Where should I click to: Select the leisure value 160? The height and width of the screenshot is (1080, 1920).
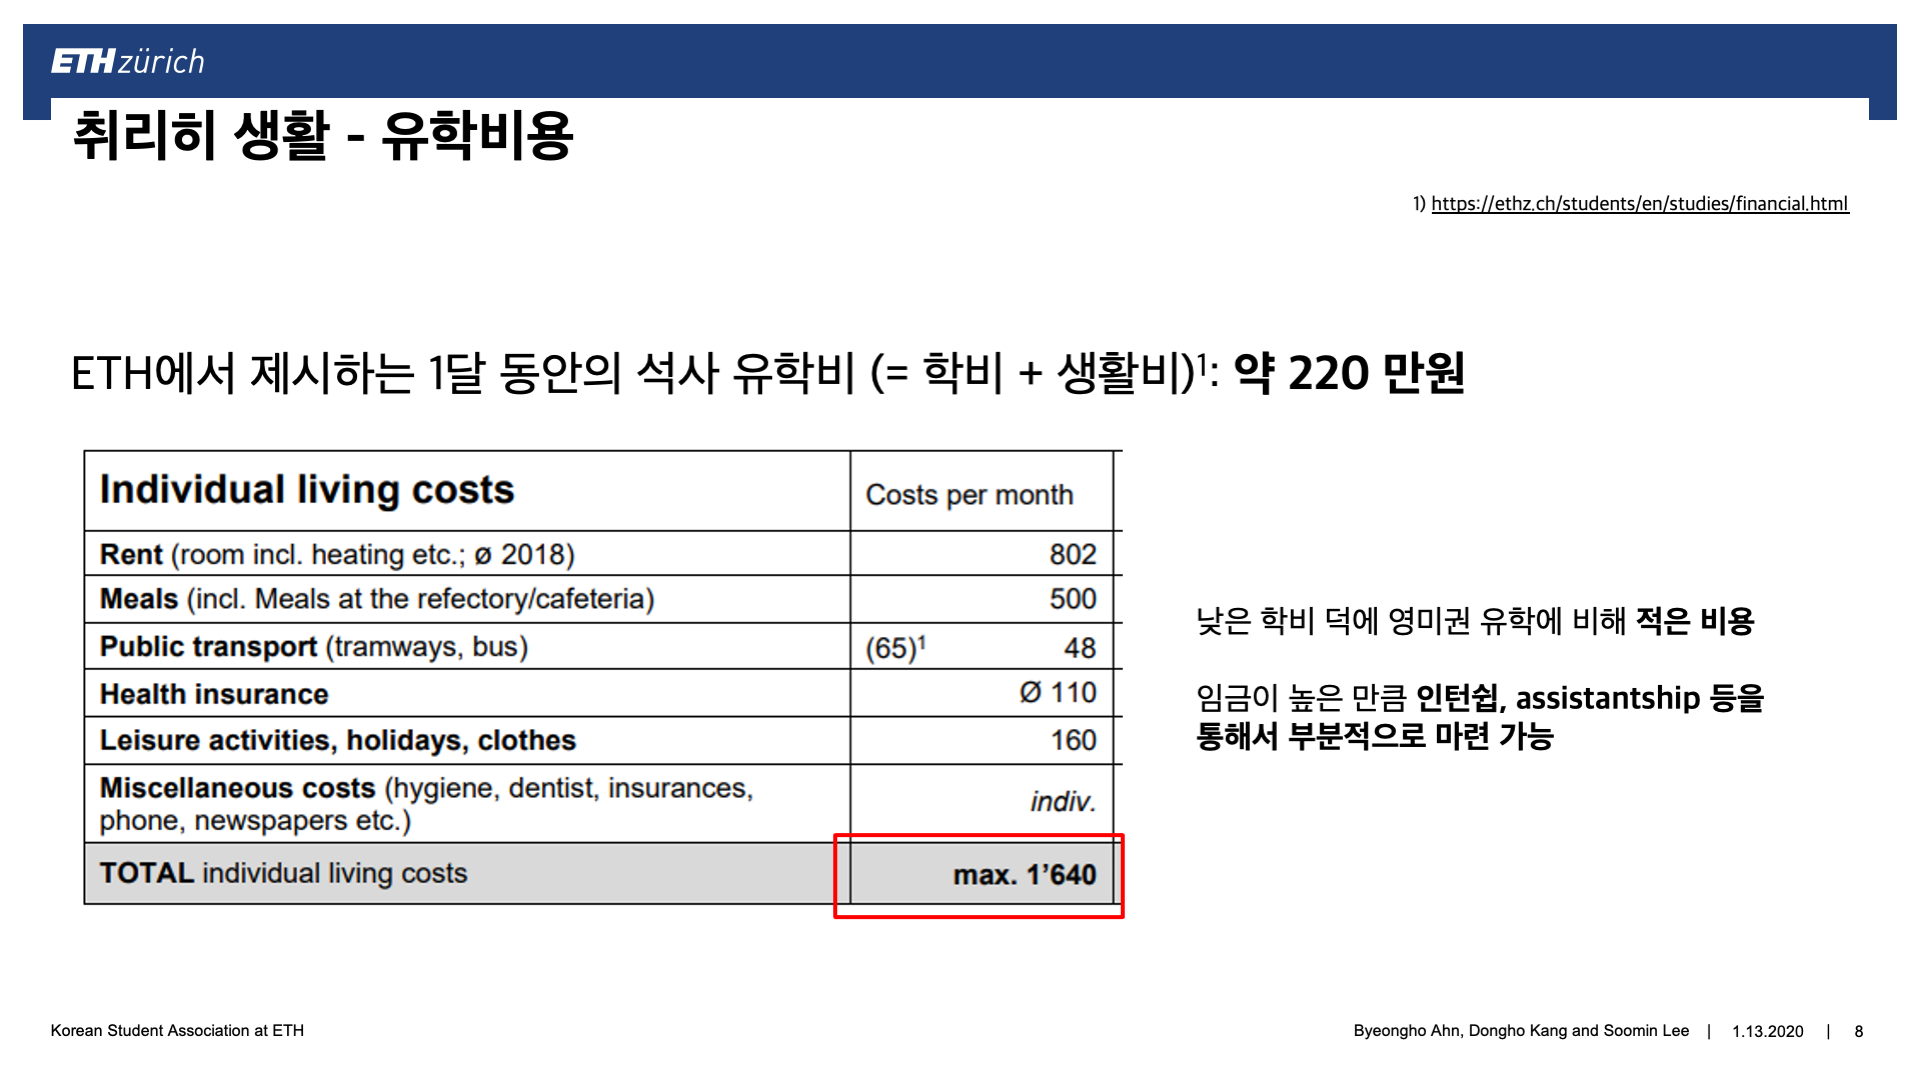pos(1073,740)
